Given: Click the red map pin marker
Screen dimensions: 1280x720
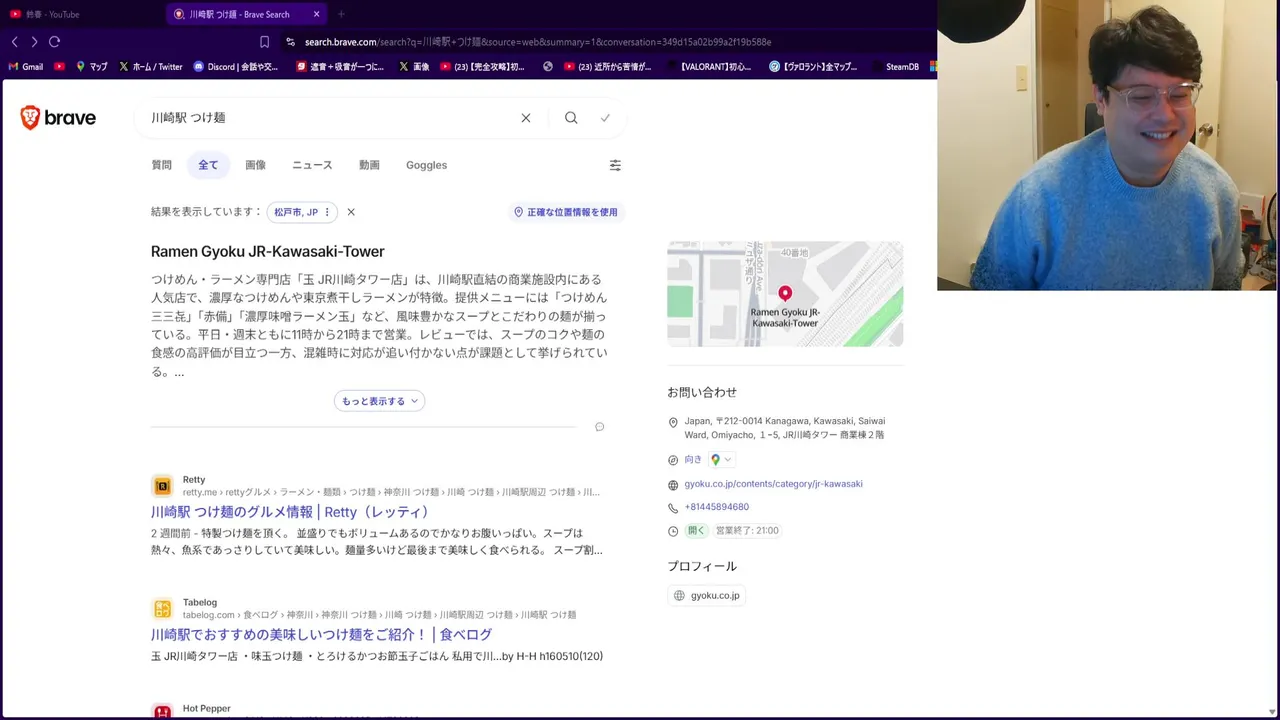Looking at the screenshot, I should point(785,293).
